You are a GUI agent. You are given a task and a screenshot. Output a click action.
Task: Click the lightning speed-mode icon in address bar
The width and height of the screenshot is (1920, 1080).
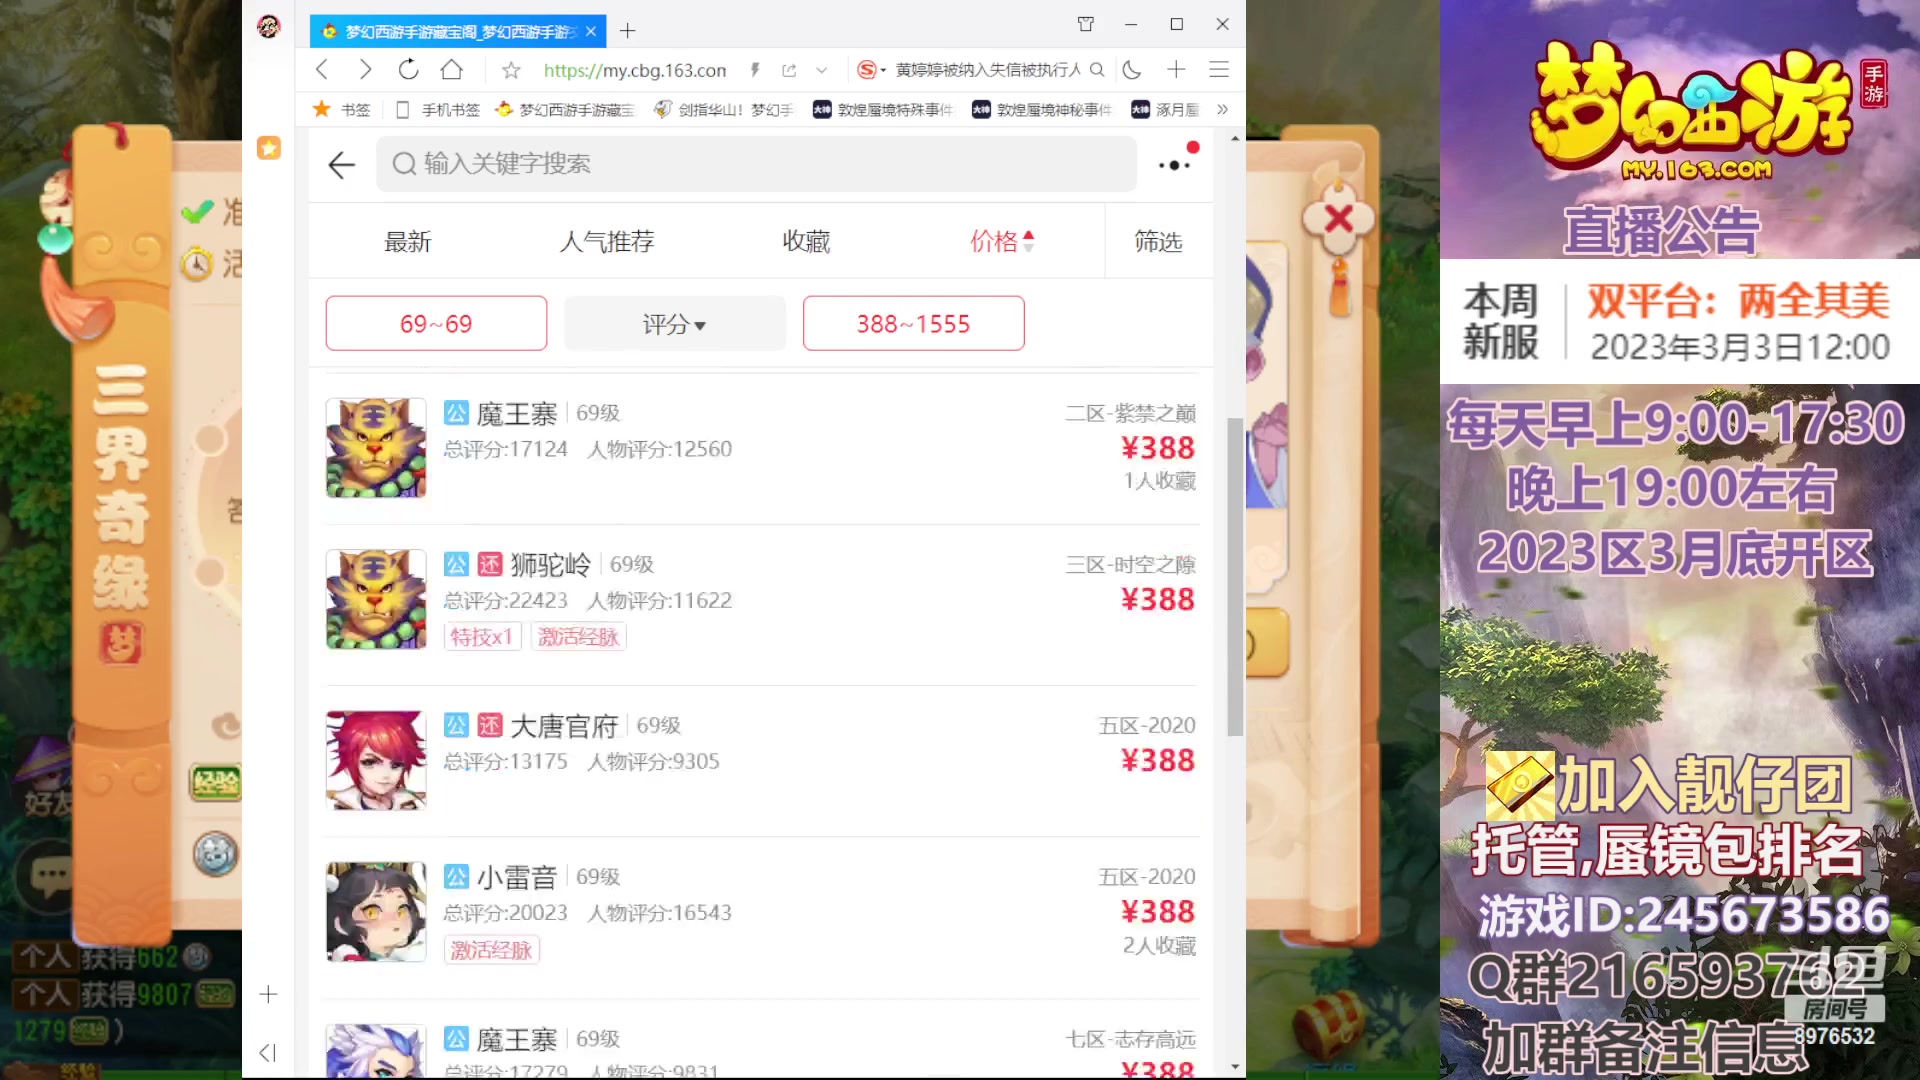click(x=755, y=70)
